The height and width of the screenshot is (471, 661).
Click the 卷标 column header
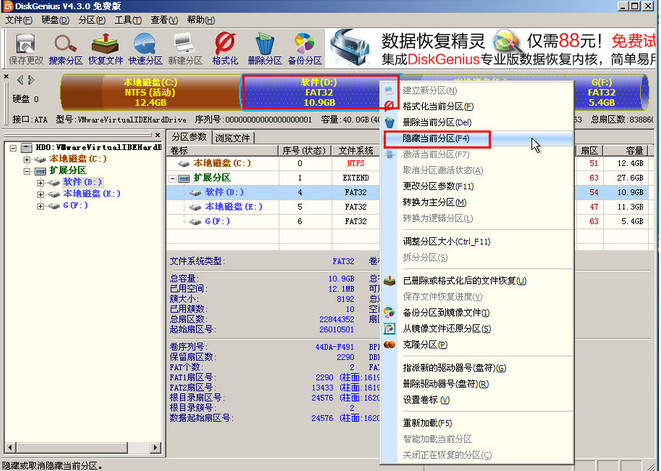[x=223, y=151]
